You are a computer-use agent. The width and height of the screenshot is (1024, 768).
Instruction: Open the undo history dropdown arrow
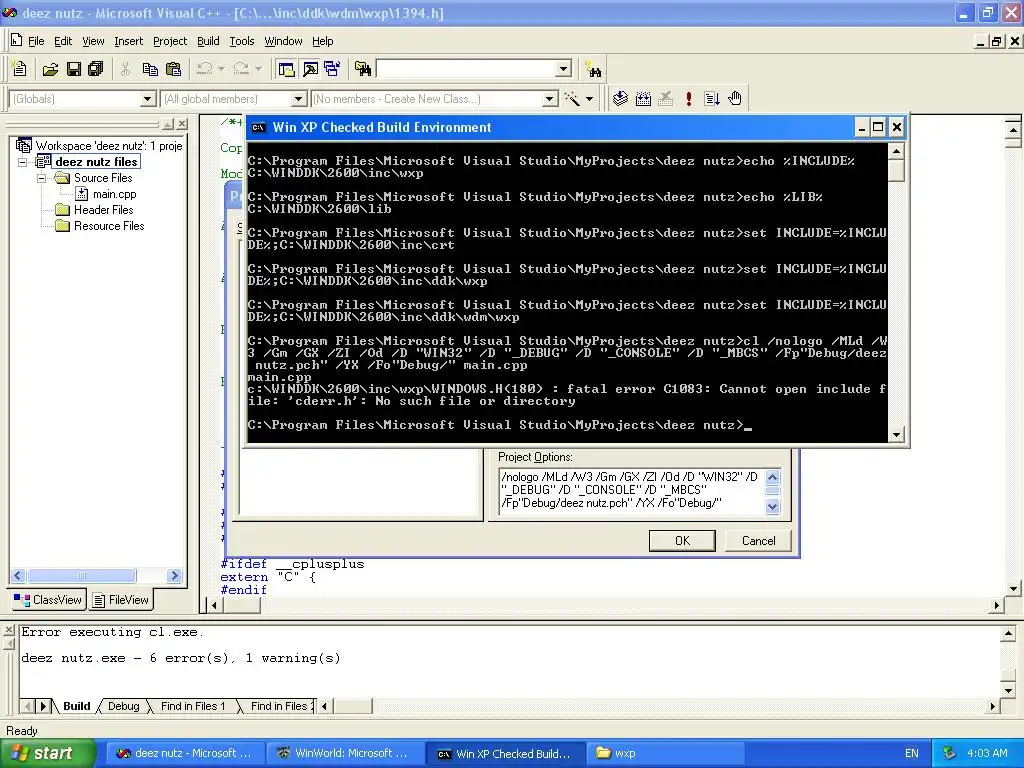[x=221, y=69]
